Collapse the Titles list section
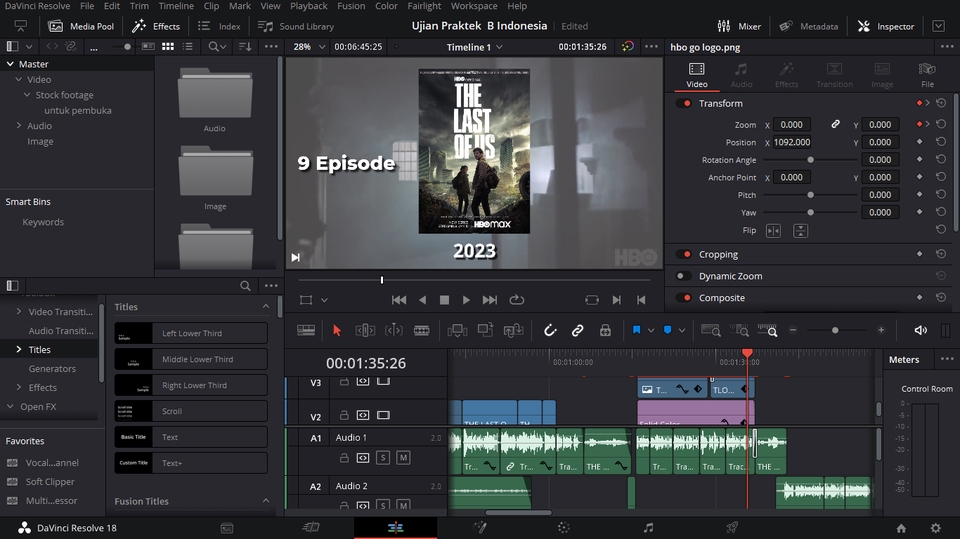 (266, 306)
